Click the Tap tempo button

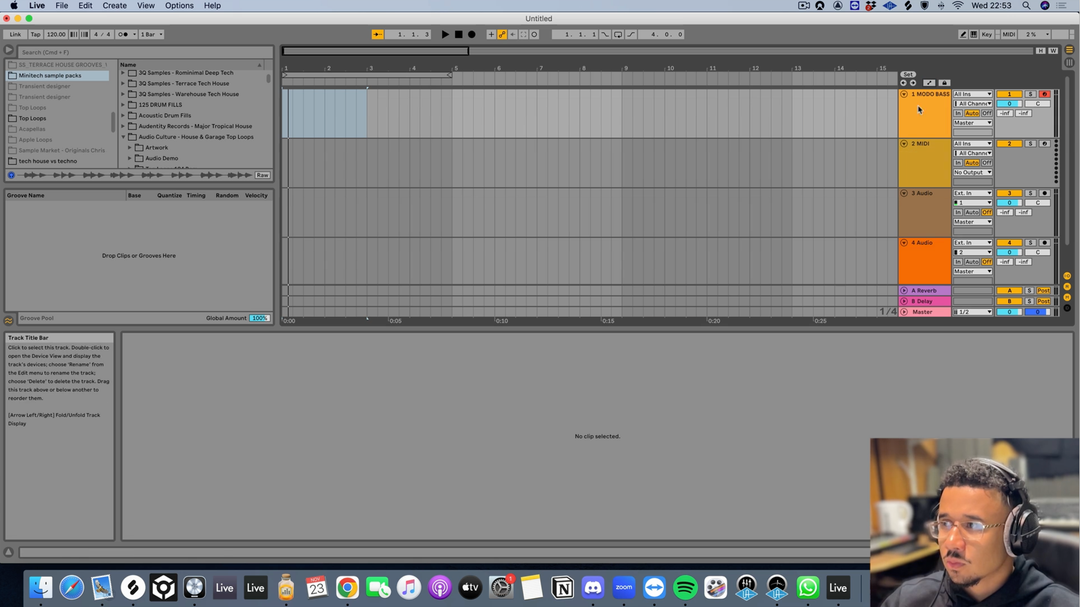[x=35, y=34]
